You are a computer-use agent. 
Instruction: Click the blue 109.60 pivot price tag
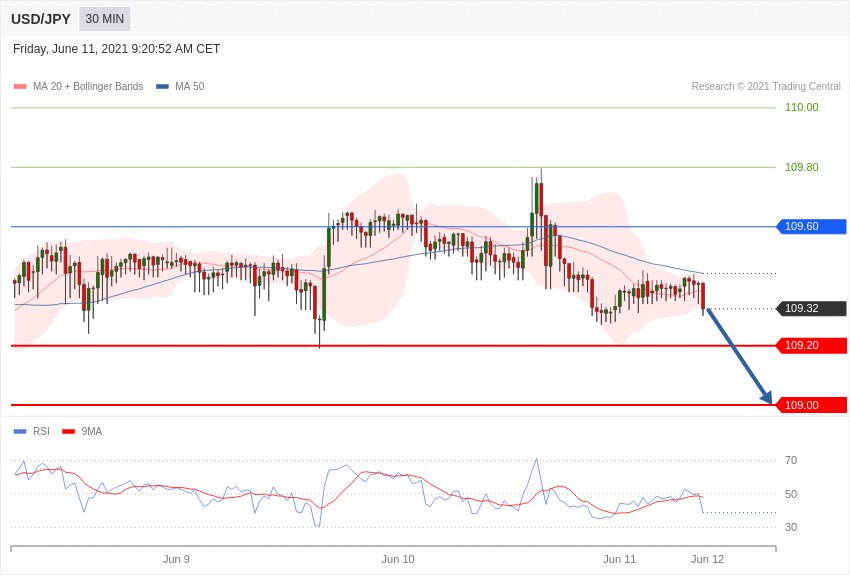pyautogui.click(x=812, y=226)
